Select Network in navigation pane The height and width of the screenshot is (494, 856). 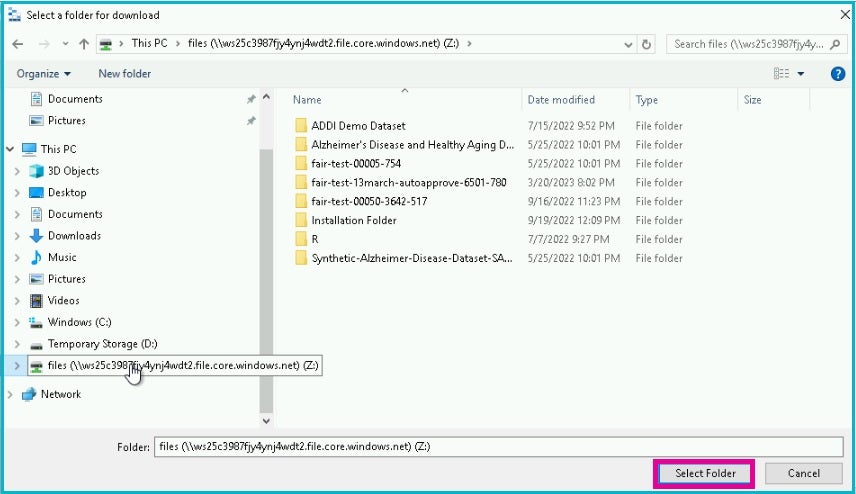61,394
